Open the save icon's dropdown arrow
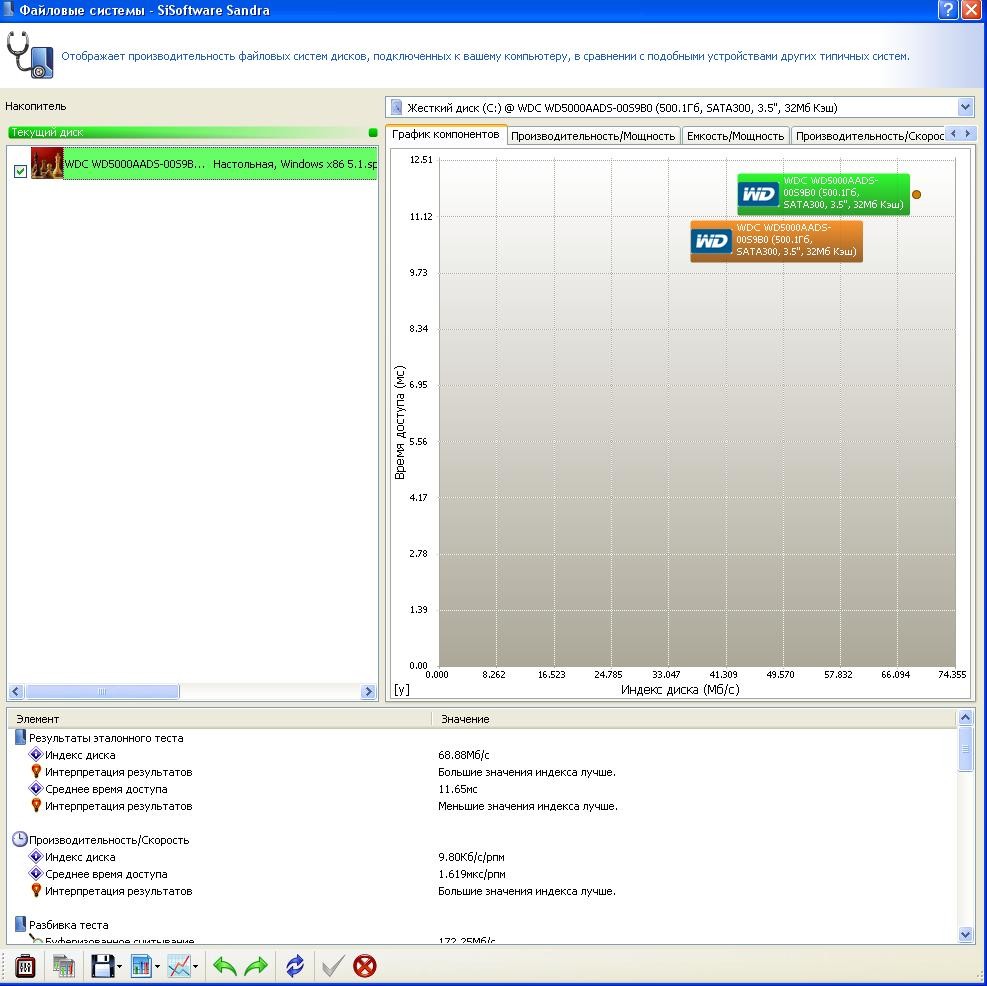Viewport: 987px width, 986px height. point(120,966)
